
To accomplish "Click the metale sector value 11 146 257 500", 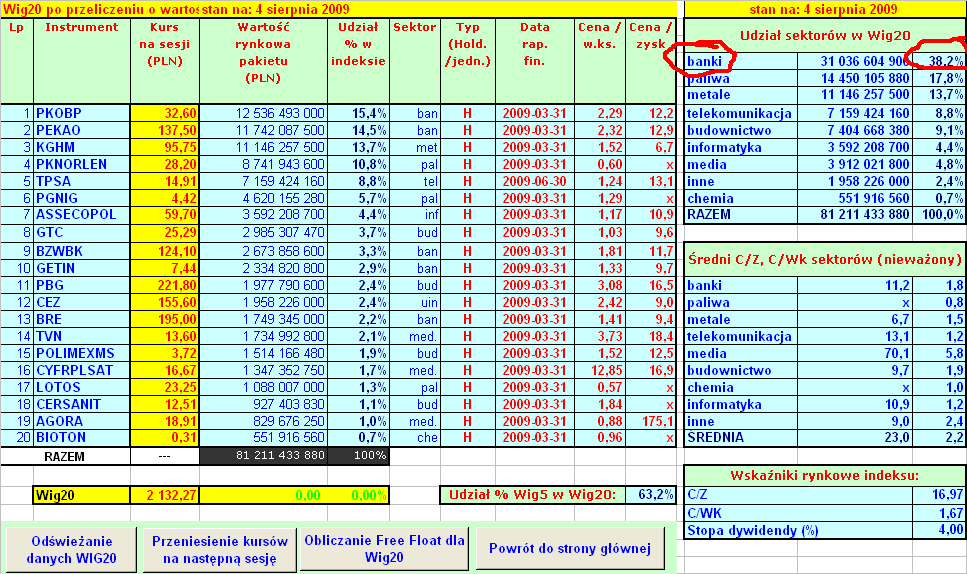I will [x=855, y=94].
